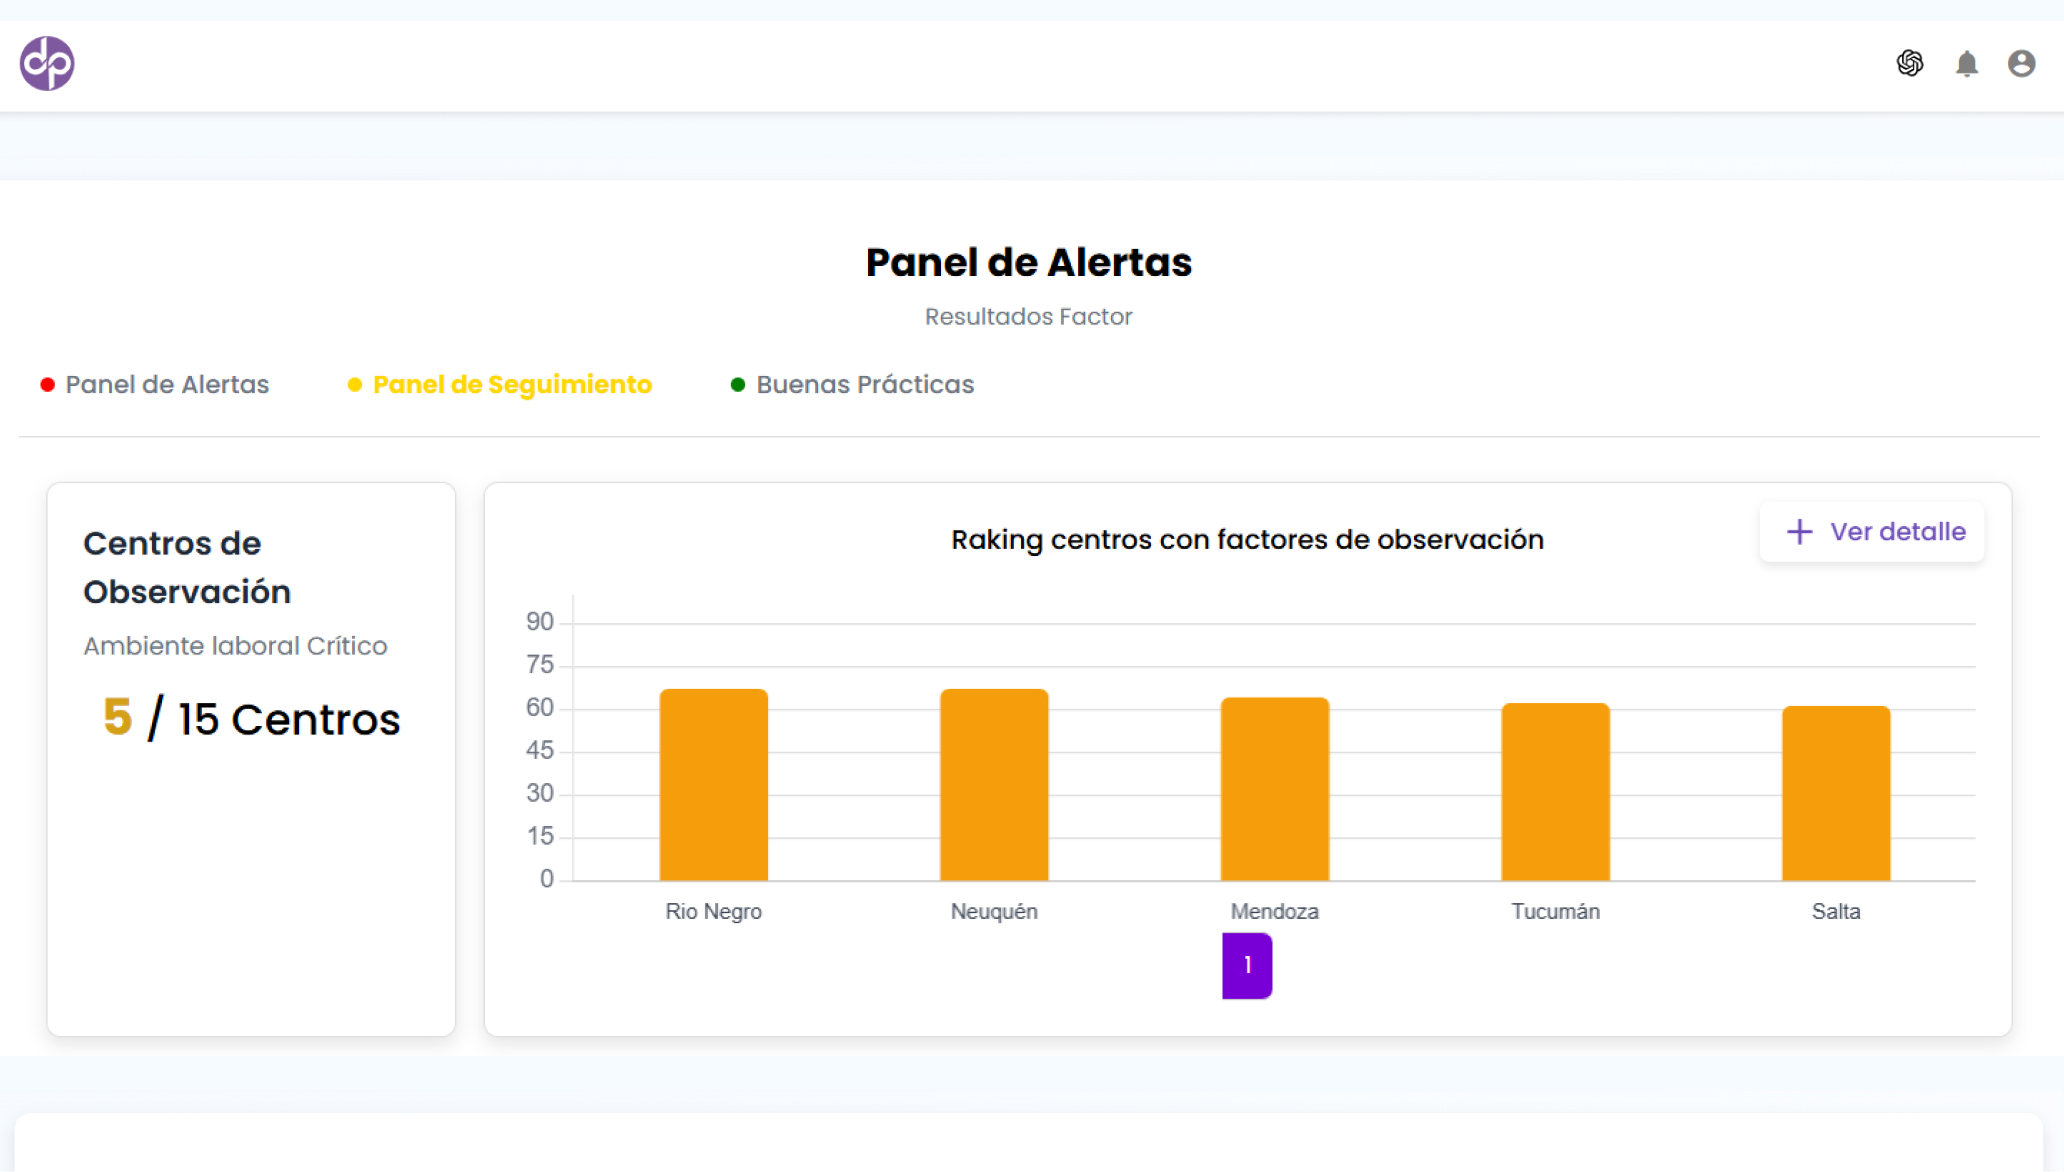Viewport: 2064px width, 1172px height.
Task: Open the ChatGPT assistant icon
Action: [1909, 63]
